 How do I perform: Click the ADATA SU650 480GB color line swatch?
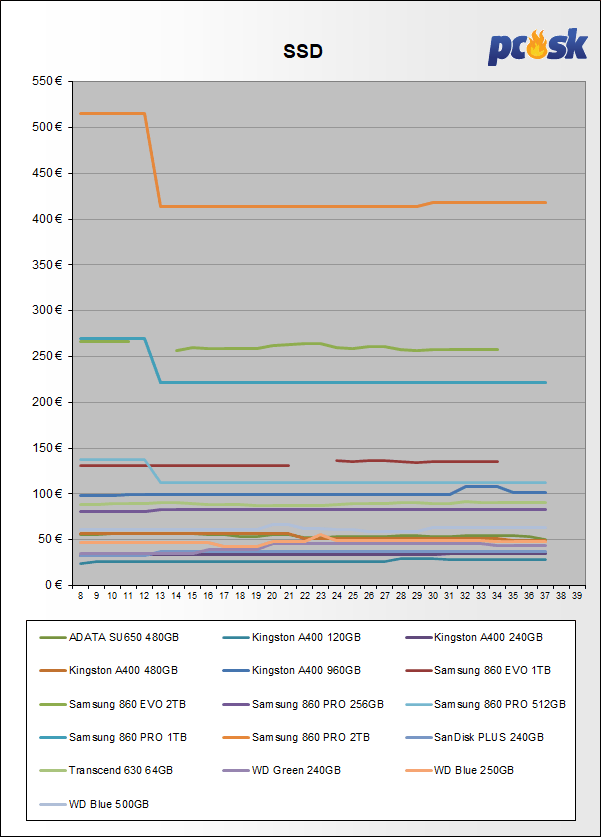[x=53, y=637]
